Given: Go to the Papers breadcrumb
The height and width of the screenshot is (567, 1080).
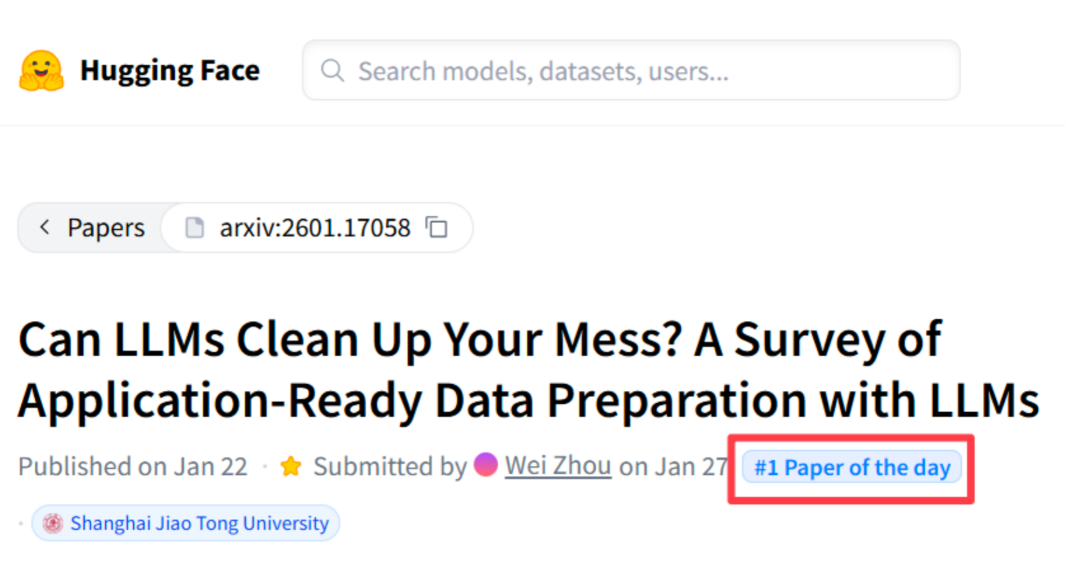Looking at the screenshot, I should tap(105, 228).
